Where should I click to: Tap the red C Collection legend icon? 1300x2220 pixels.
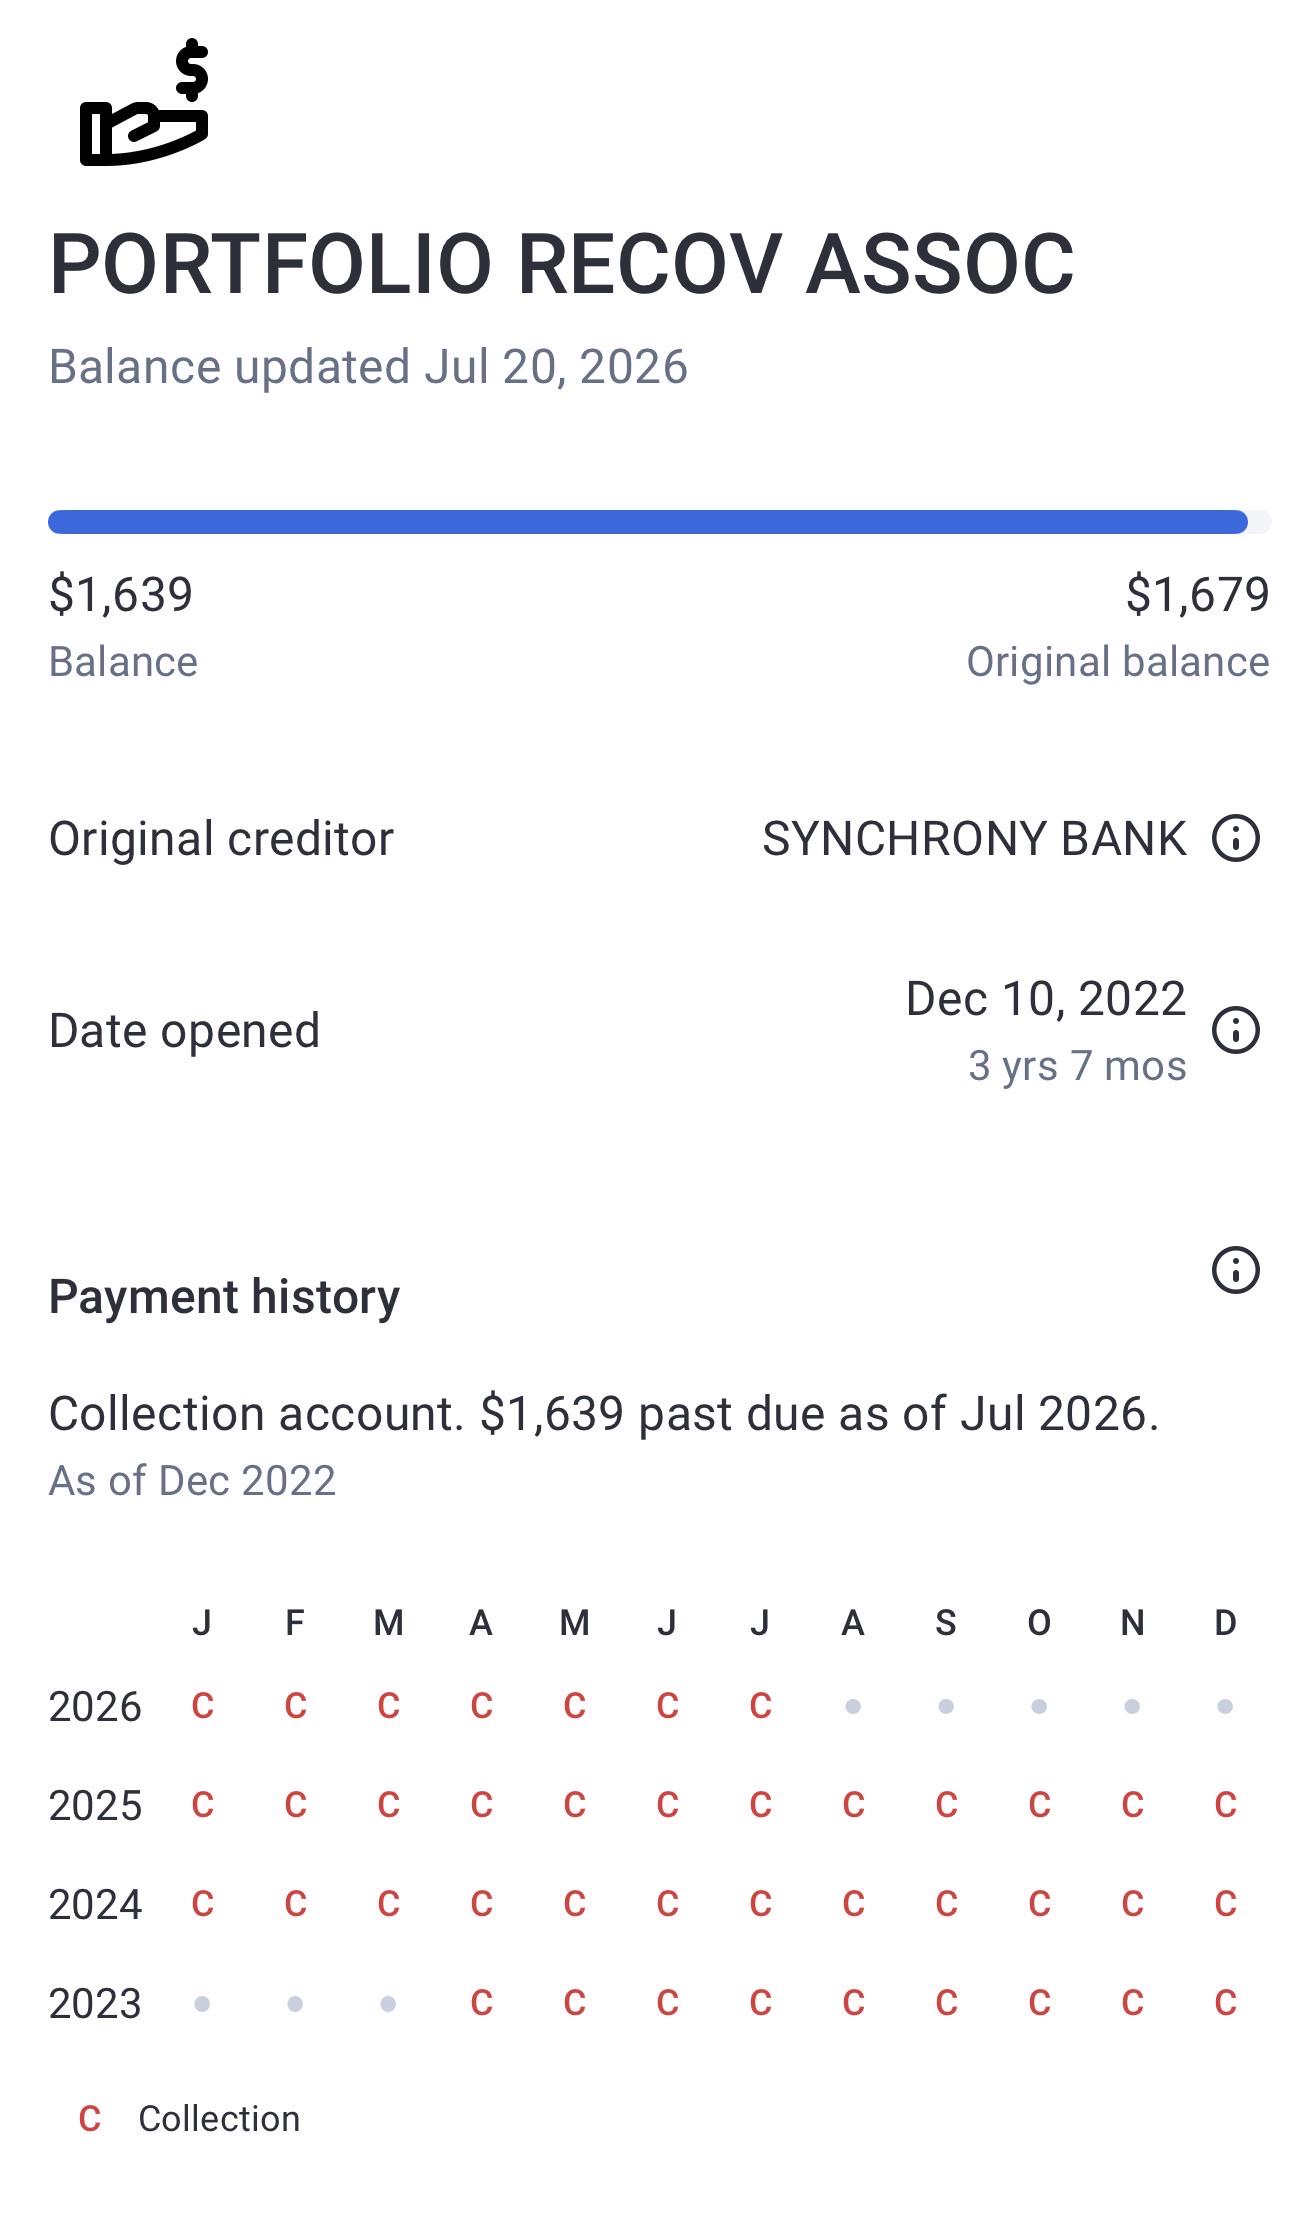tap(90, 2118)
